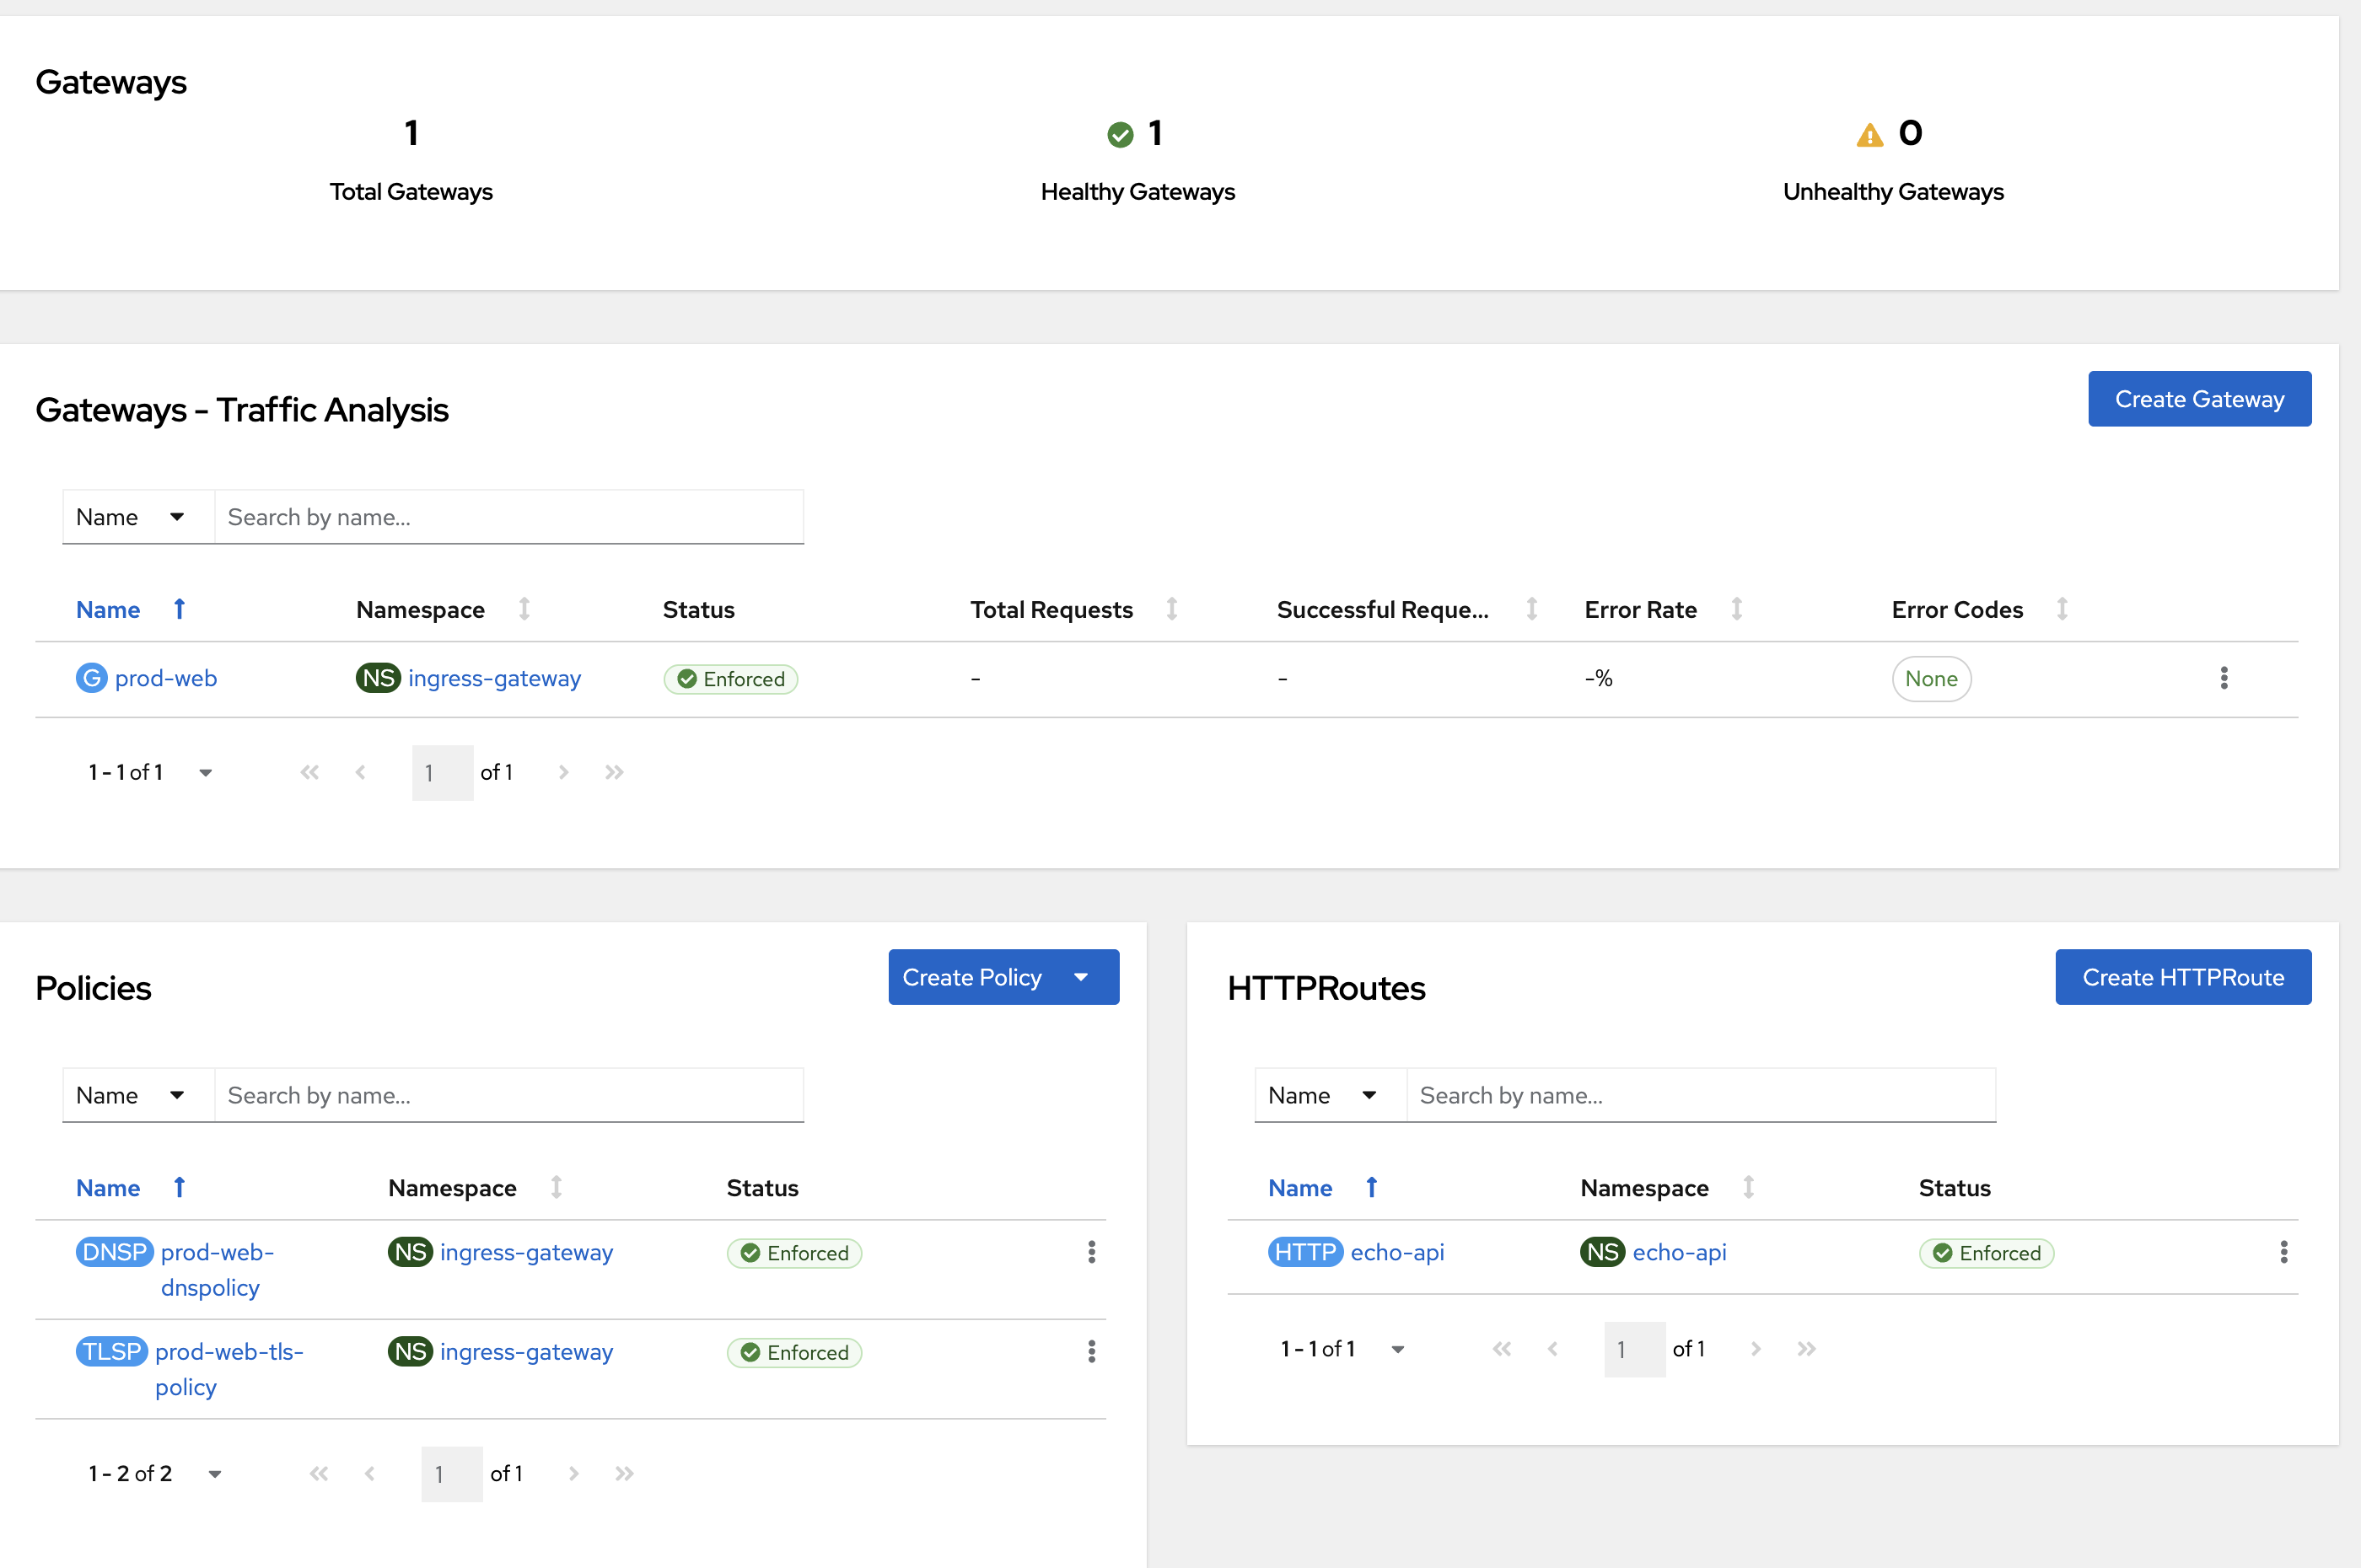This screenshot has height=1568, width=2361.
Task: Click the TLSP policy type badge
Action: [111, 1352]
